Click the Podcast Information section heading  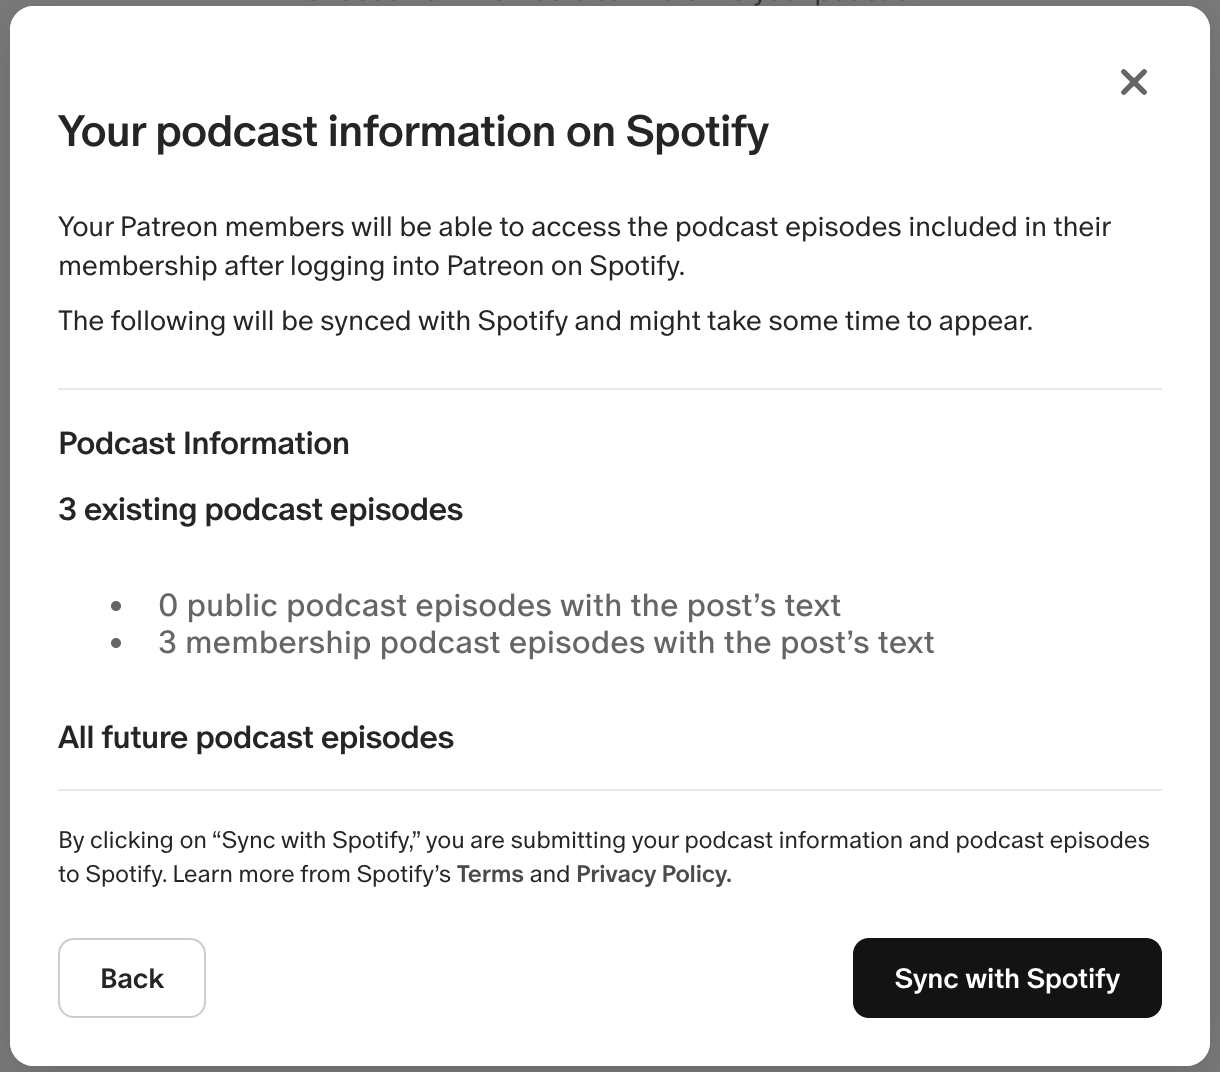204,443
